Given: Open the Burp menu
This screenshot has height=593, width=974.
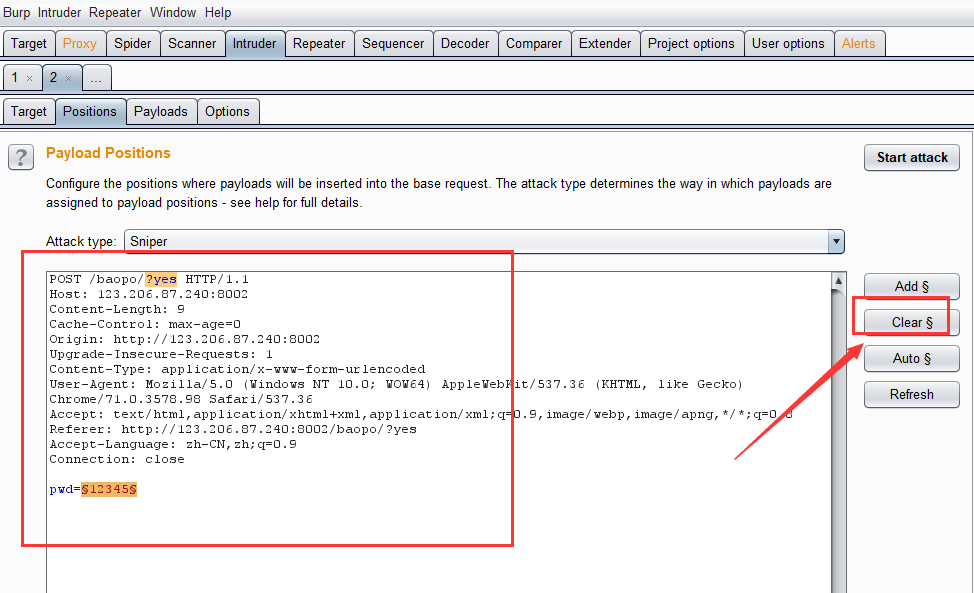Looking at the screenshot, I should [16, 12].
